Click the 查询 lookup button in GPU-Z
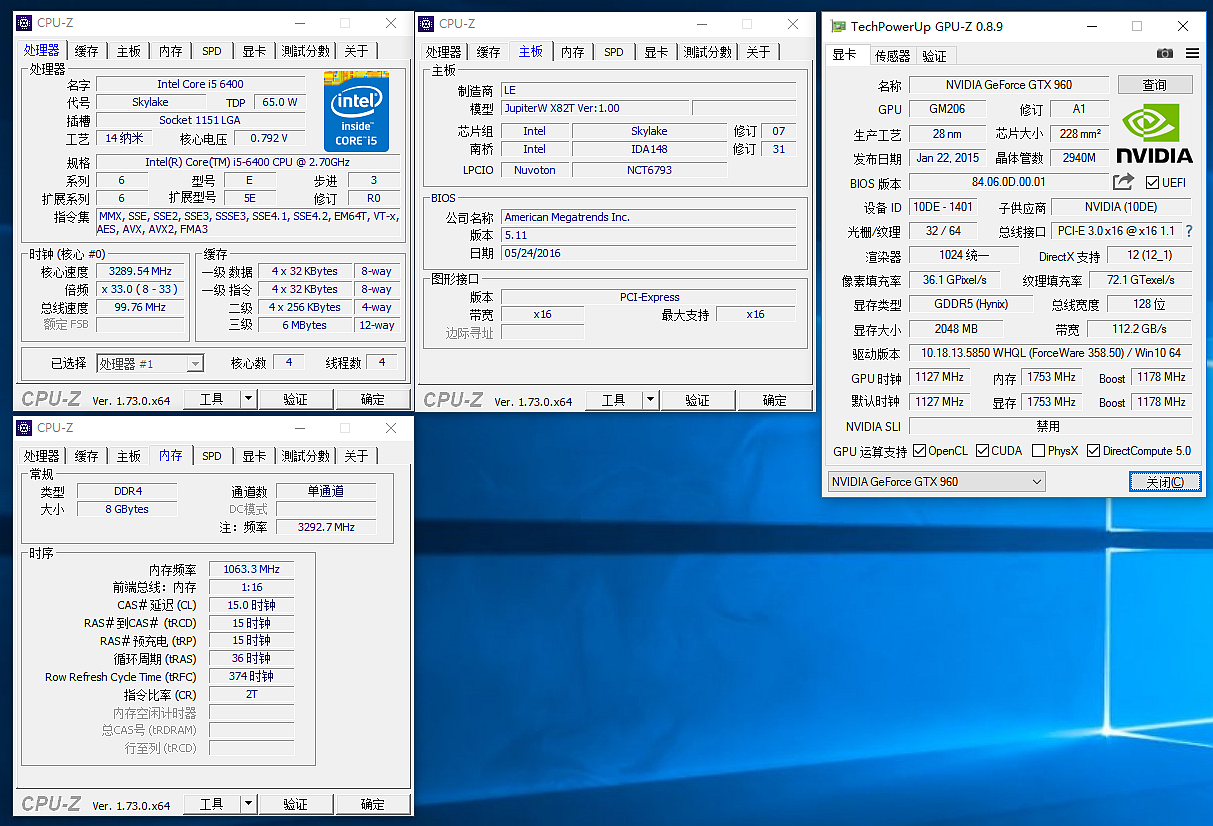 pyautogui.click(x=1155, y=85)
